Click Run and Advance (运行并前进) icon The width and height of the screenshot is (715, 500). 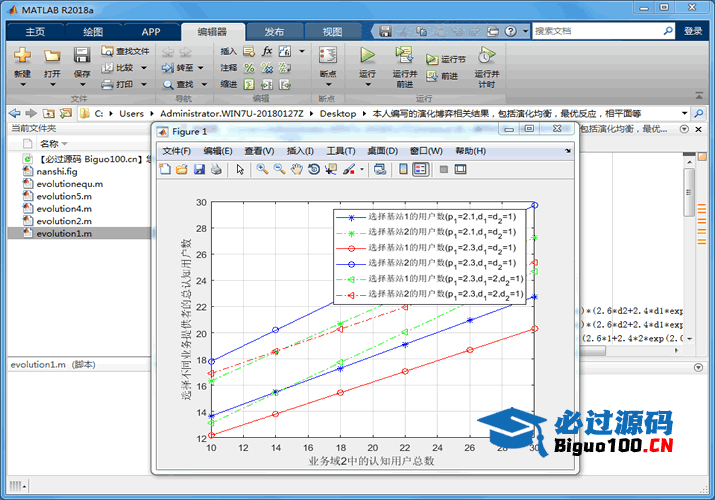[x=404, y=55]
